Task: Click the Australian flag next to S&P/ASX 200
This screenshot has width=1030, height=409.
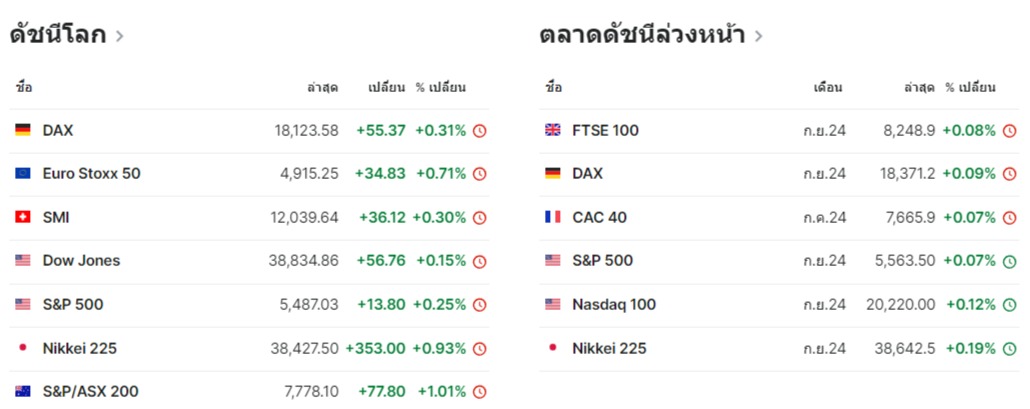Action: (23, 391)
